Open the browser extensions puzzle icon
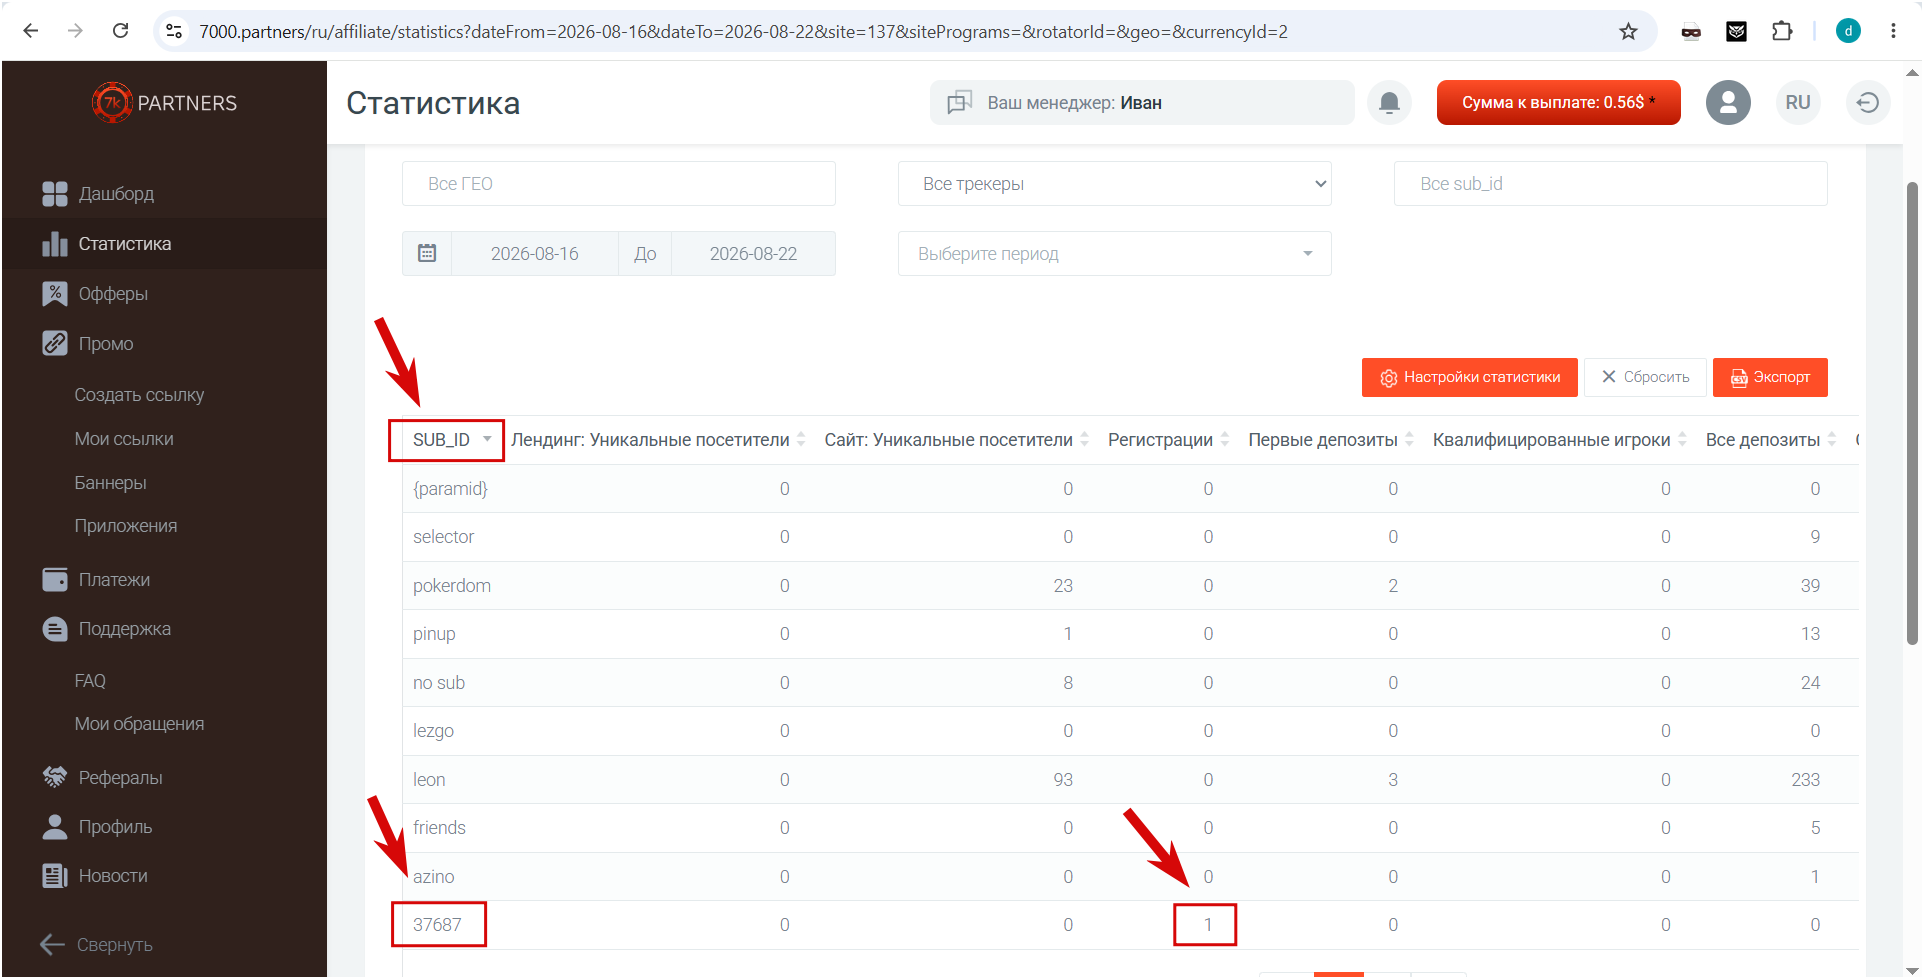Screen dimensions: 1922x977 point(1782,32)
